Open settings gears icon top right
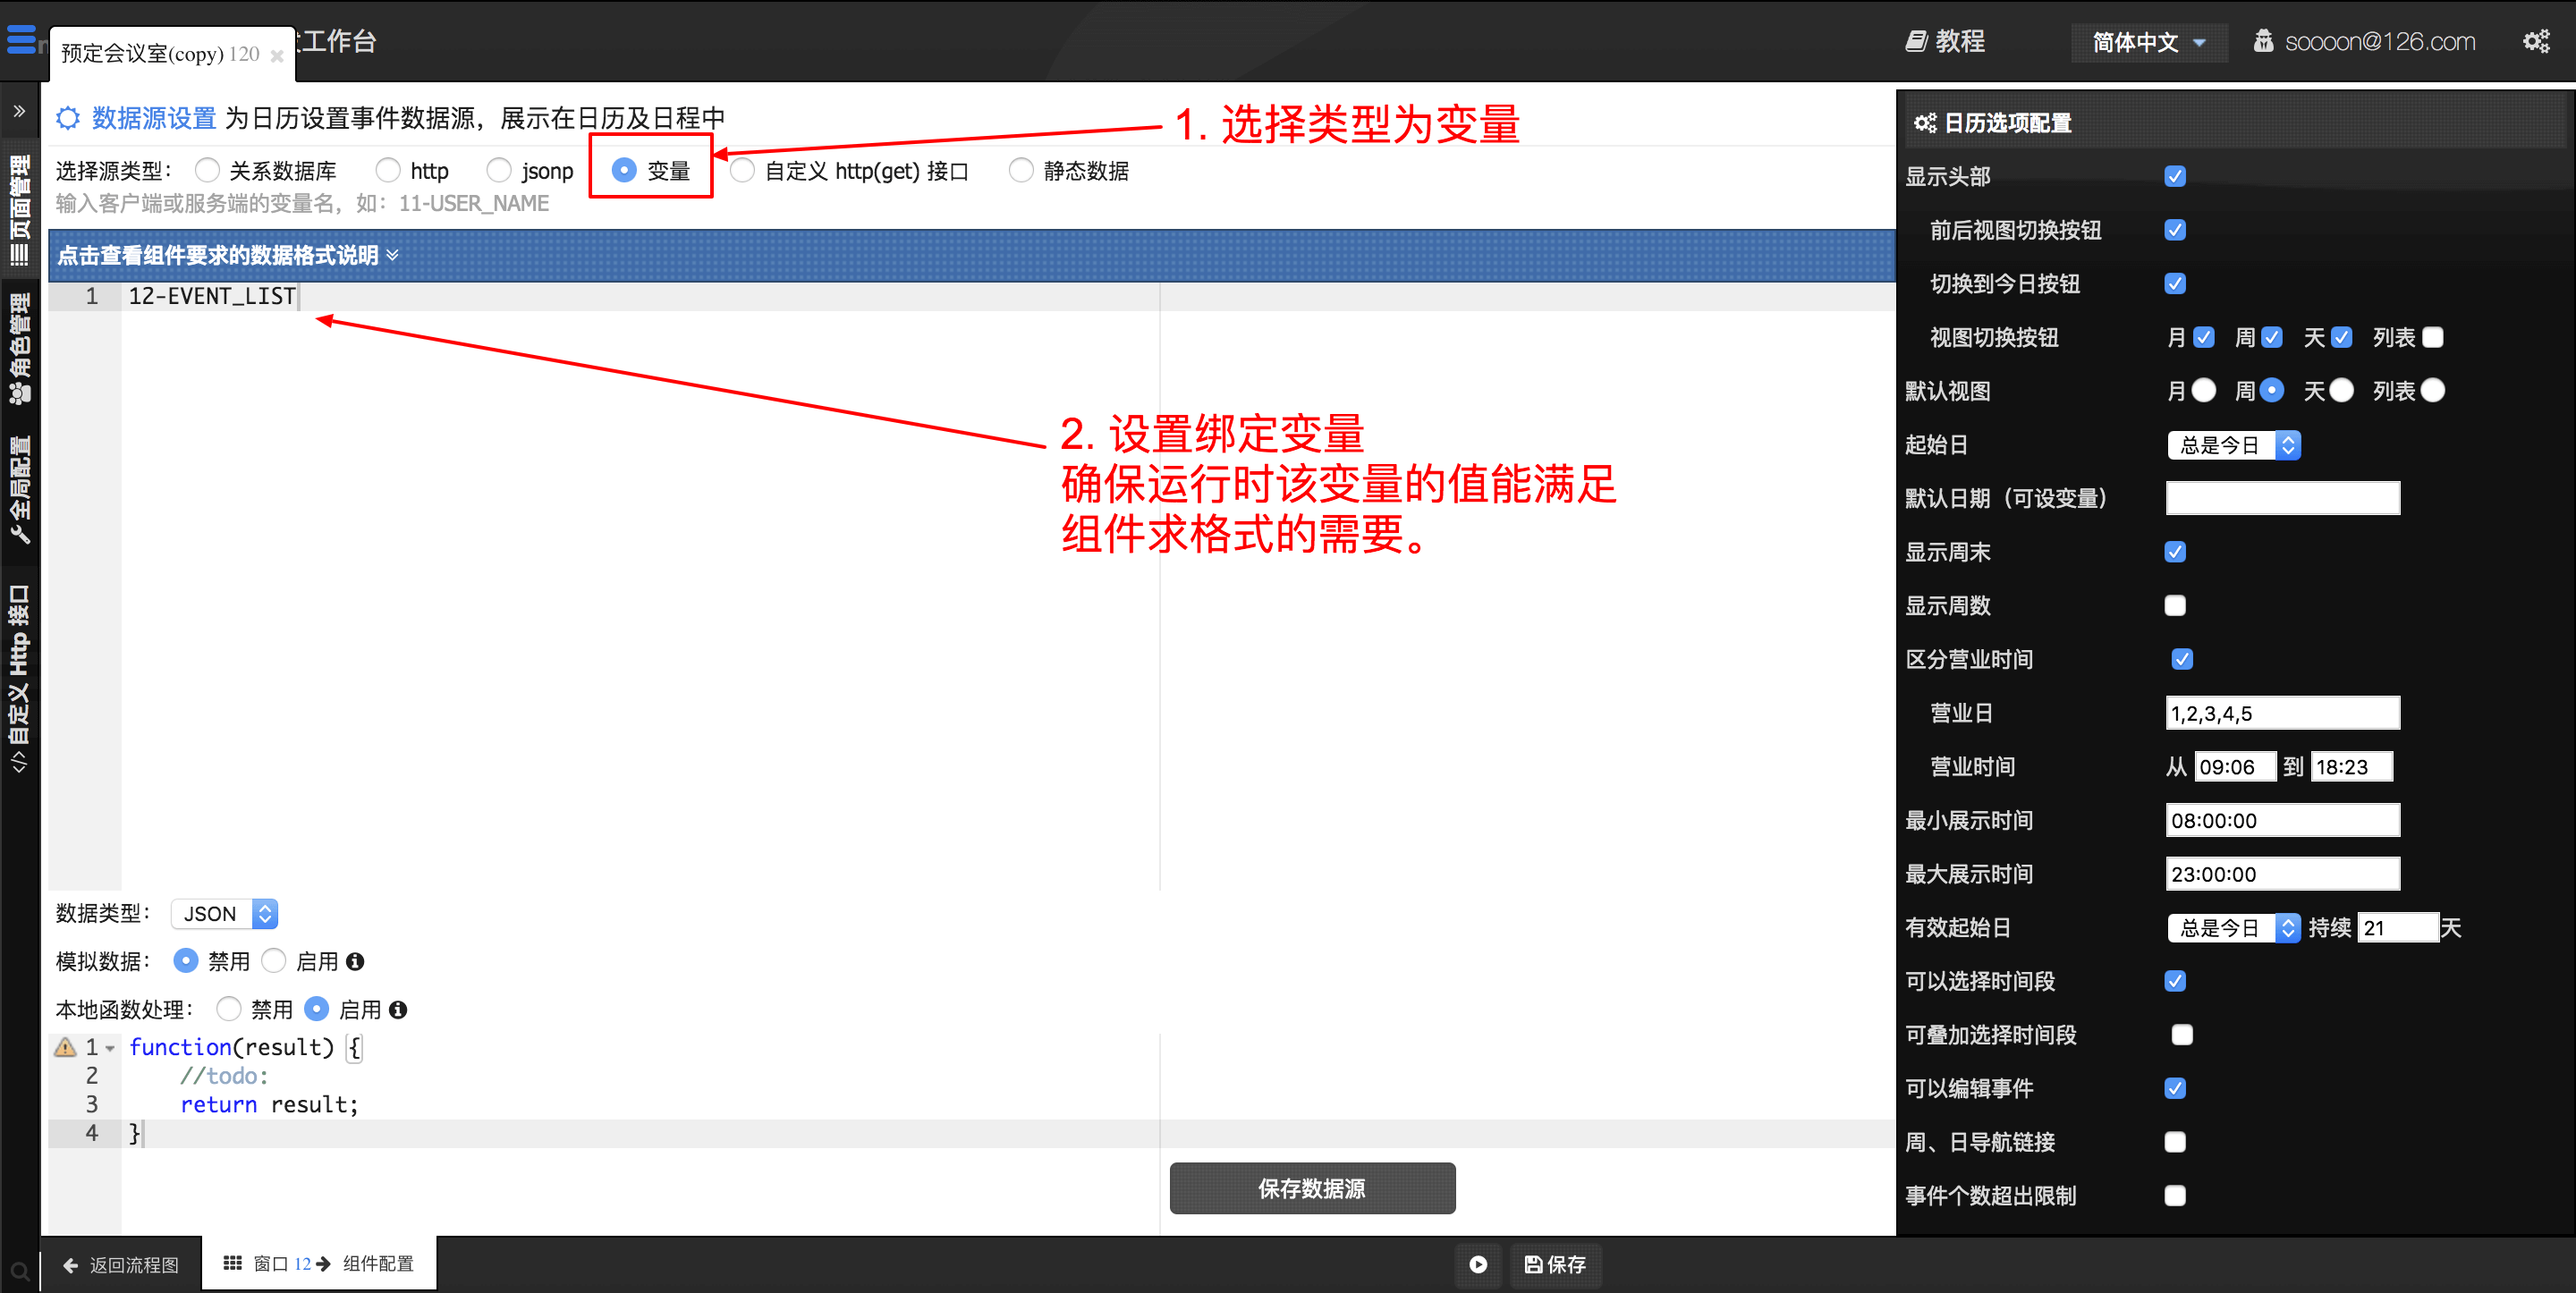The image size is (2576, 1293). 2535,41
